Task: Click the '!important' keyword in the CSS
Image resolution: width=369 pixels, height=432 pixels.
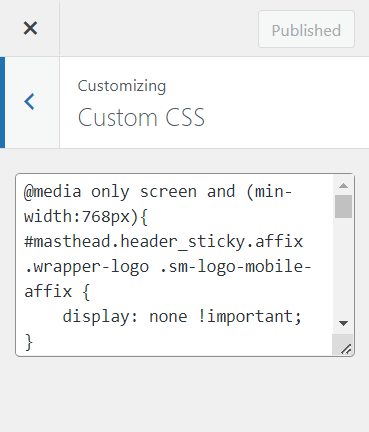Action: point(245,317)
